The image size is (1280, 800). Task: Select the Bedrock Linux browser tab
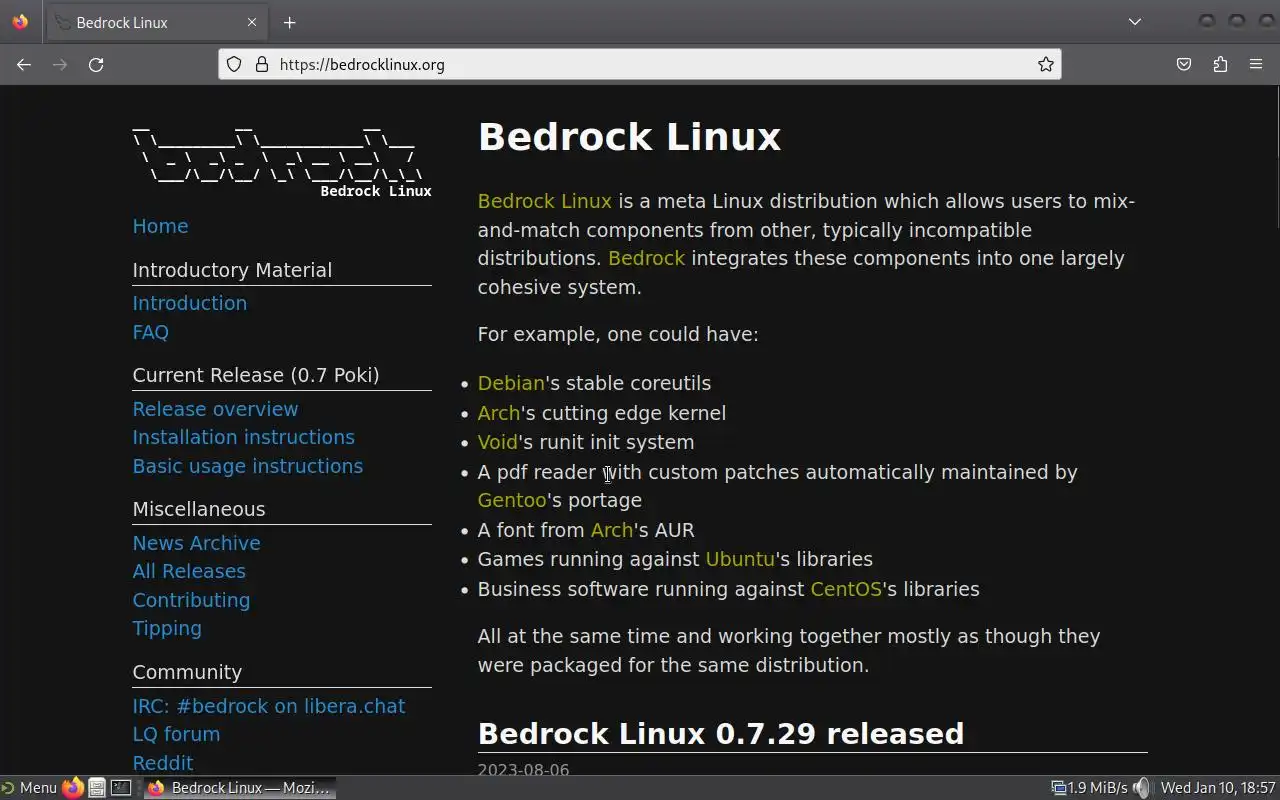tap(157, 22)
